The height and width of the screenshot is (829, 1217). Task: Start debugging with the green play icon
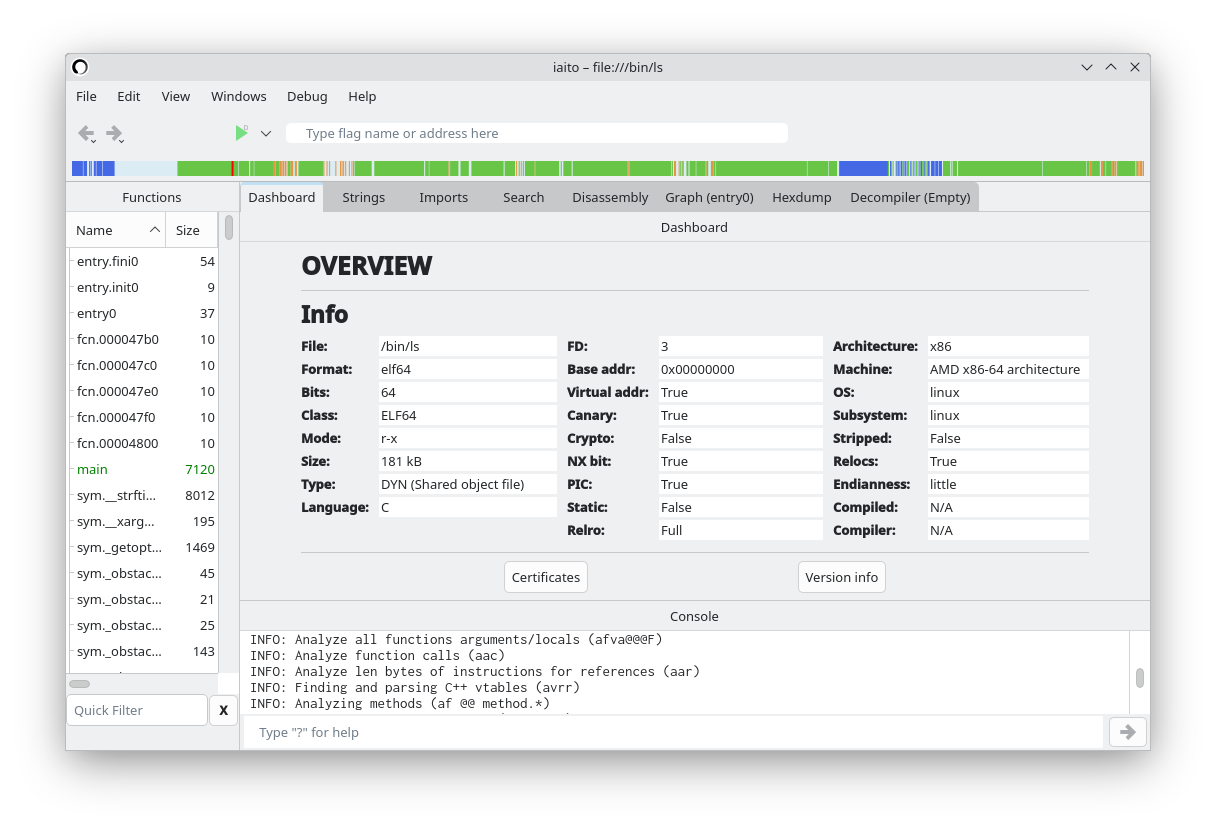click(241, 133)
